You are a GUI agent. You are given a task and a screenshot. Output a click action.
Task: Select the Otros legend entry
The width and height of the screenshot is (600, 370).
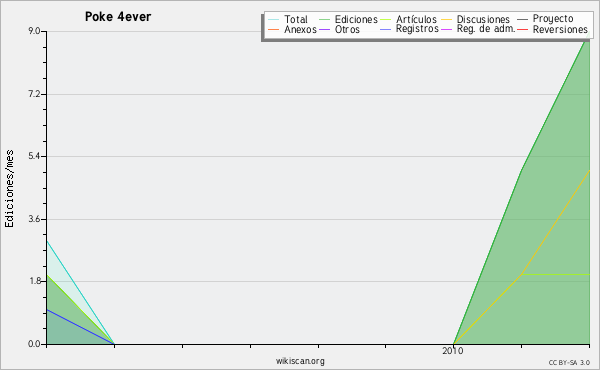[x=347, y=29]
